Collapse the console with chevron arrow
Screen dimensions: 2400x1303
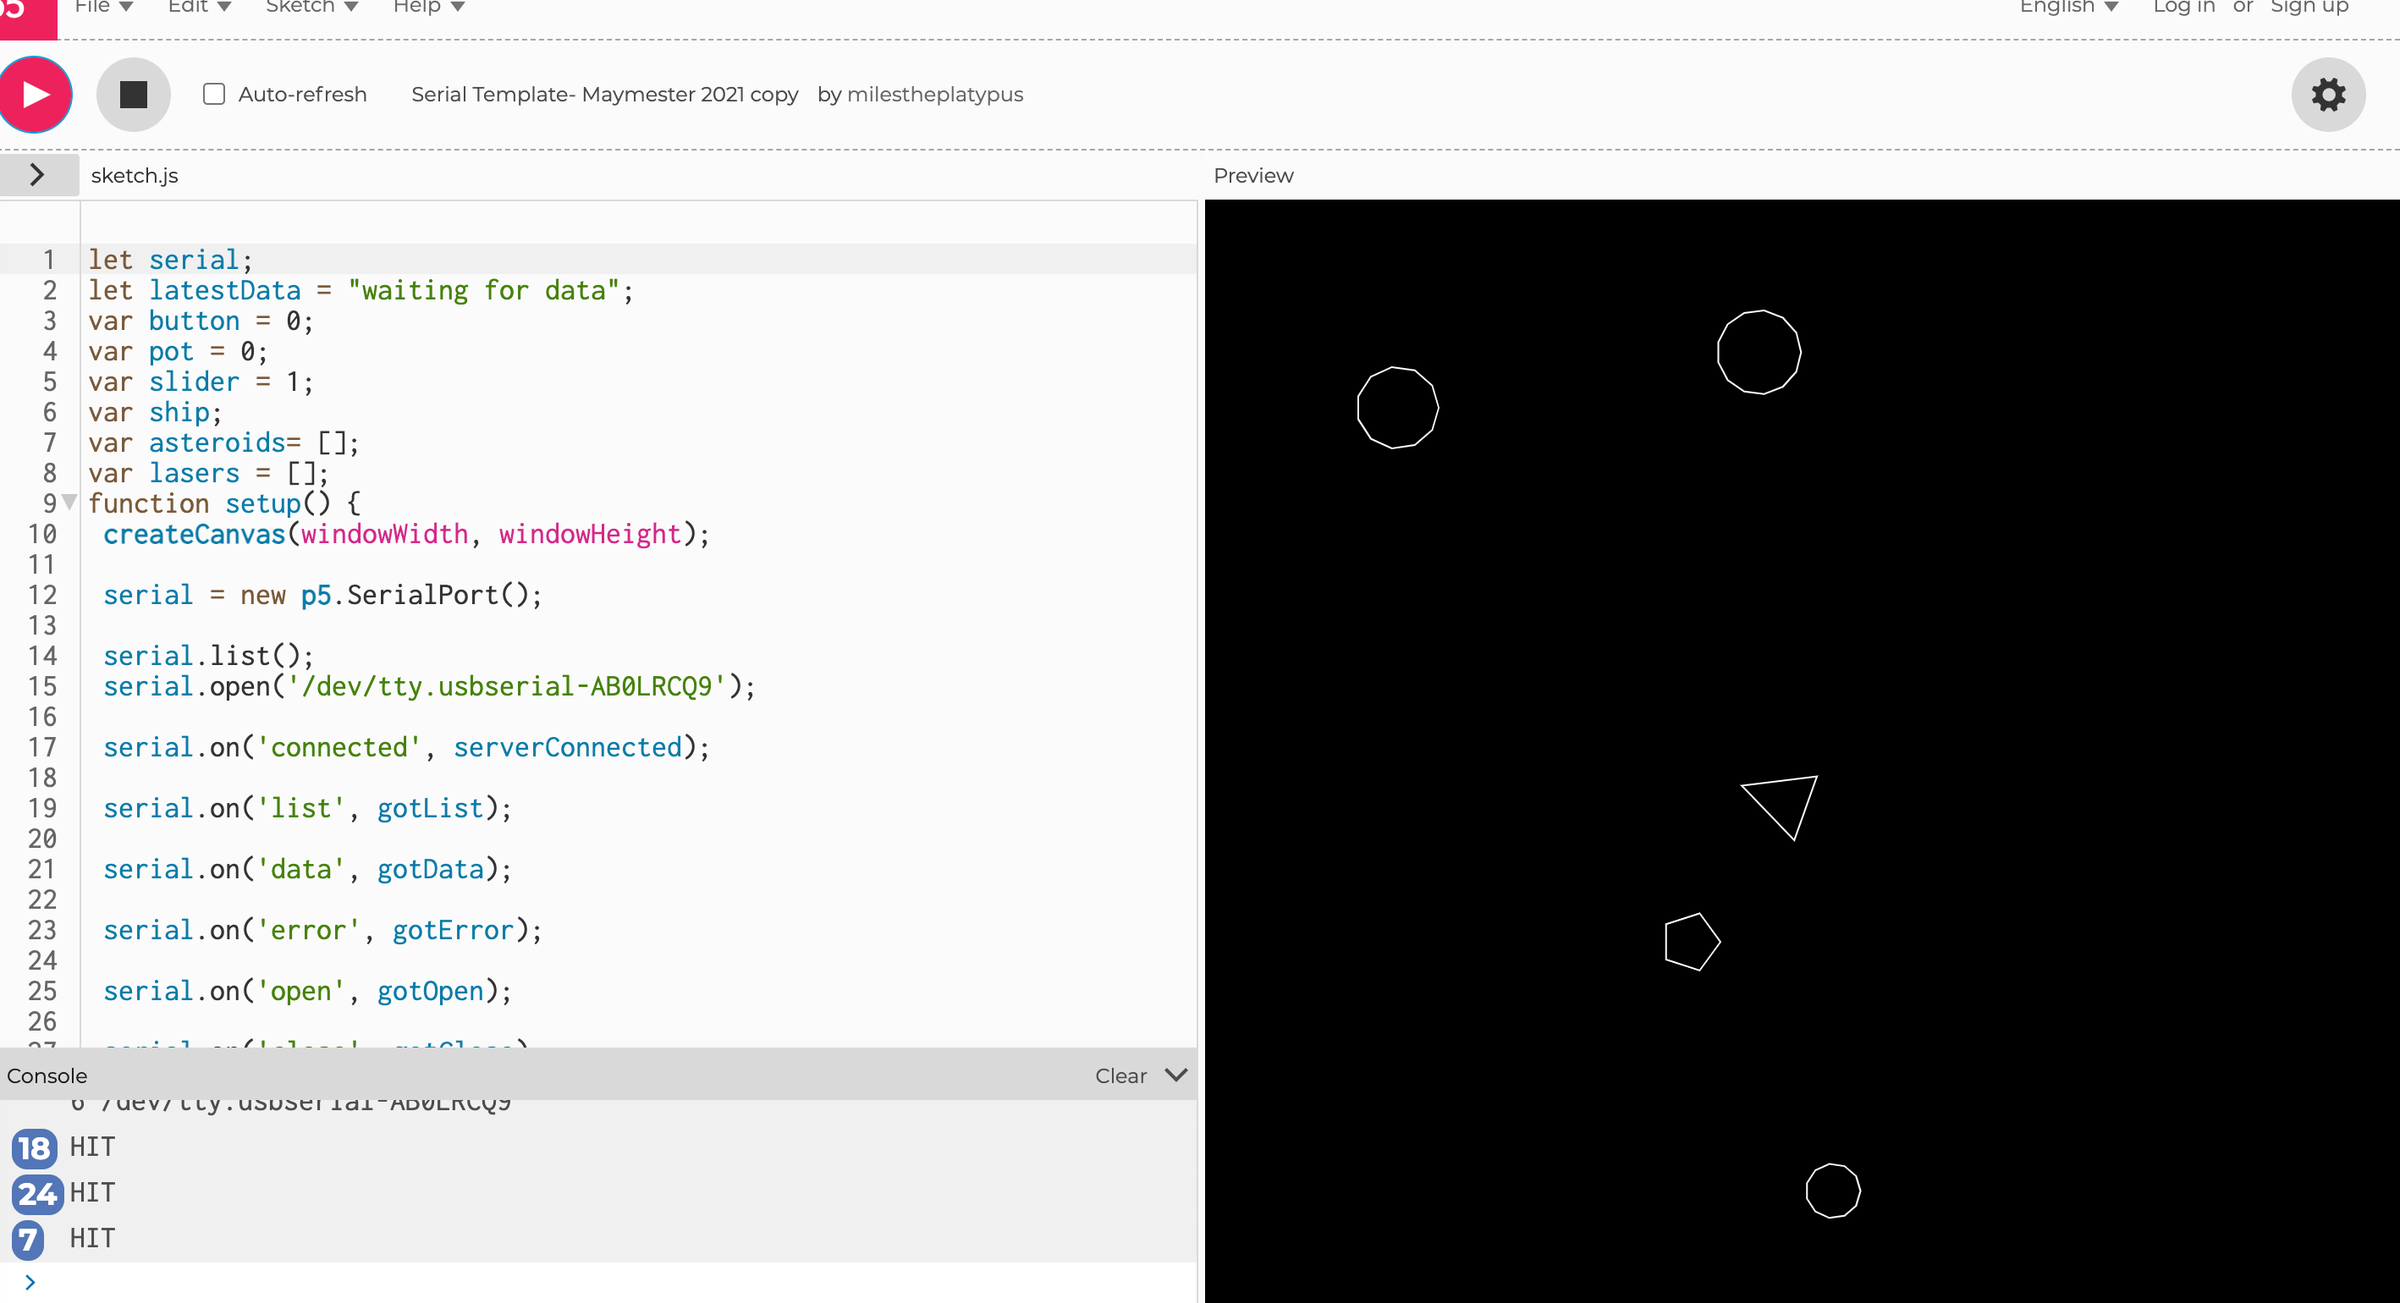point(1177,1075)
